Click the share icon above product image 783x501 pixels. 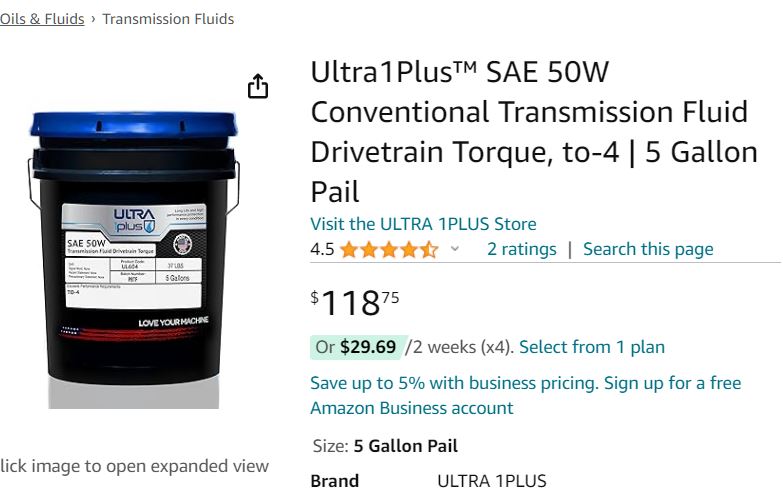point(258,86)
